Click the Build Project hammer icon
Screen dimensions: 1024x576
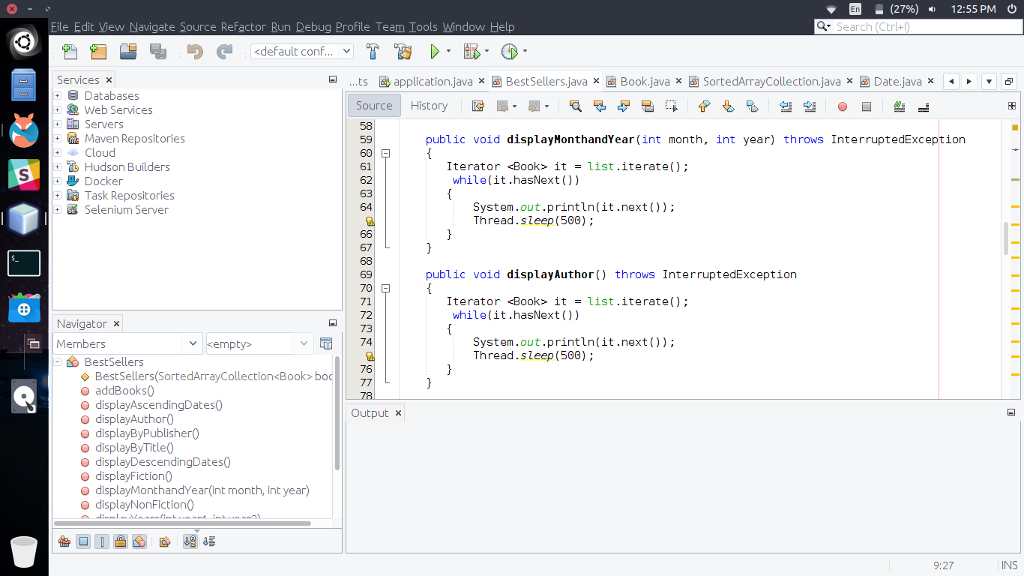click(x=373, y=51)
